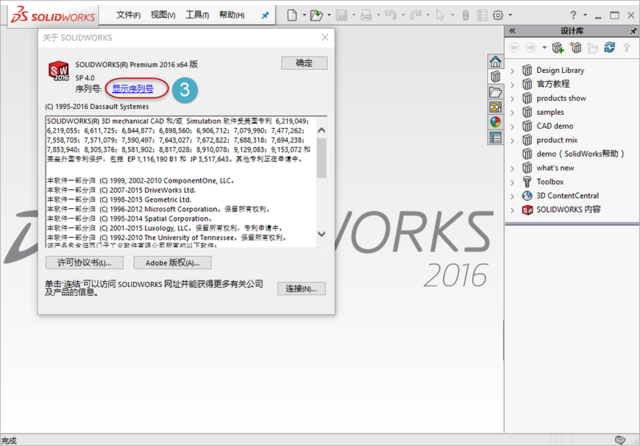The image size is (640, 446).
Task: Open the View Palette task pane tab
Action: pyautogui.click(x=496, y=107)
